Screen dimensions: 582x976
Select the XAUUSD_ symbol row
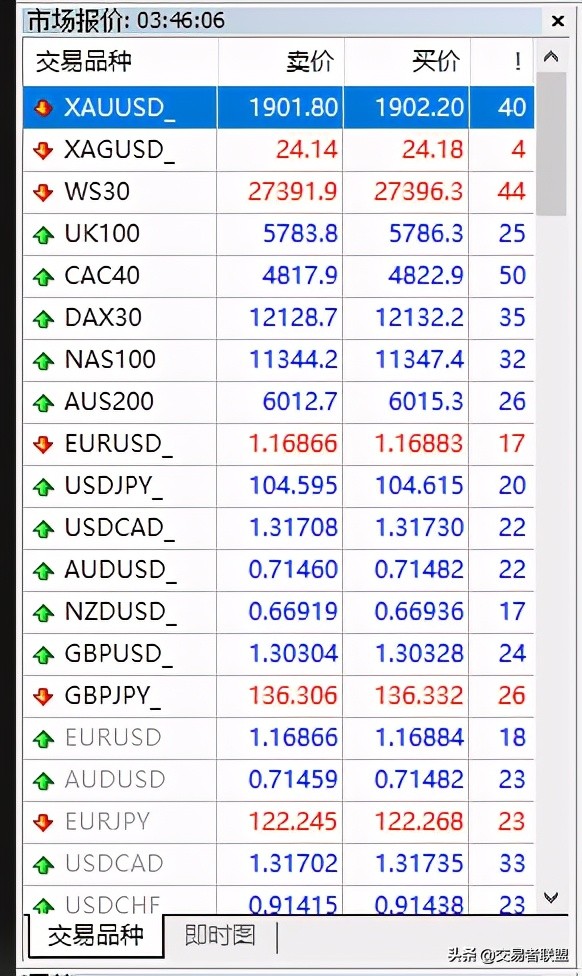pyautogui.click(x=279, y=108)
